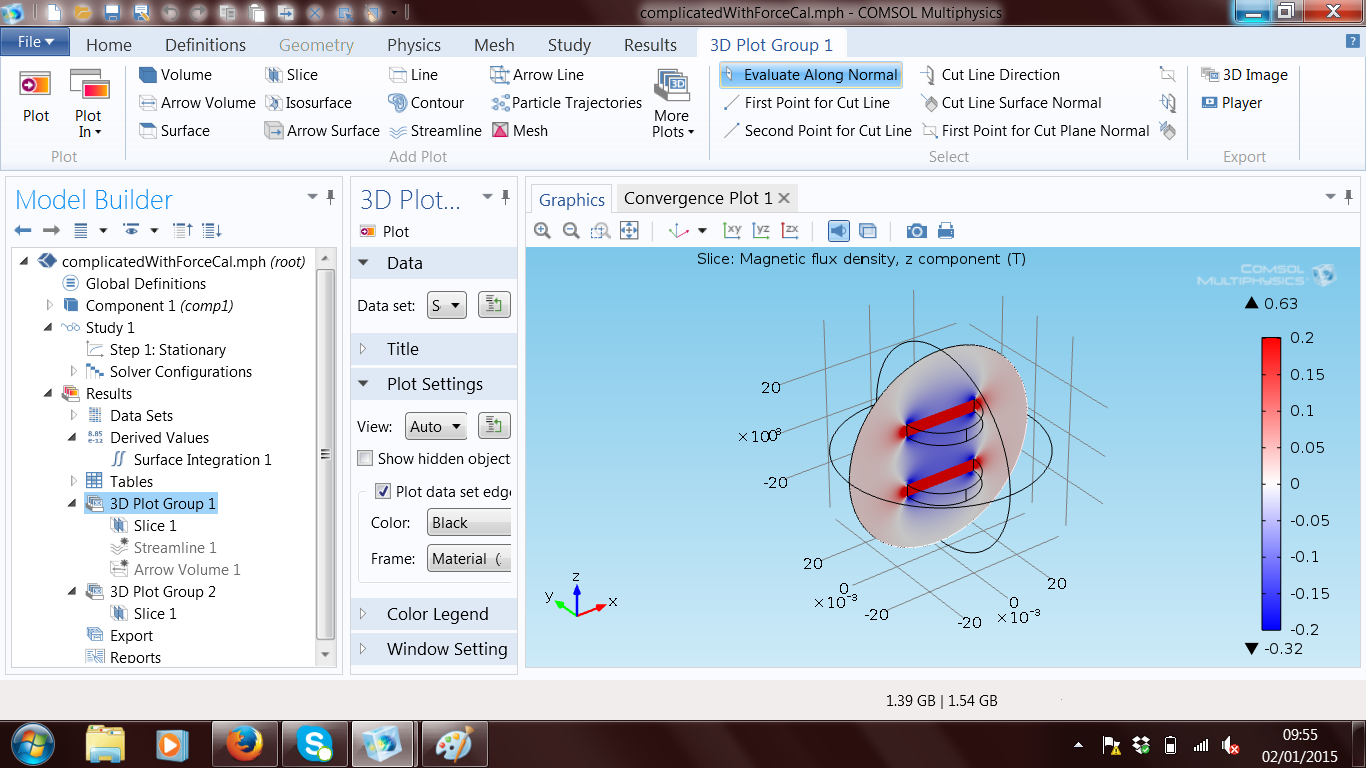Click the Zoom Extents icon
The height and width of the screenshot is (768, 1370).
pos(629,231)
